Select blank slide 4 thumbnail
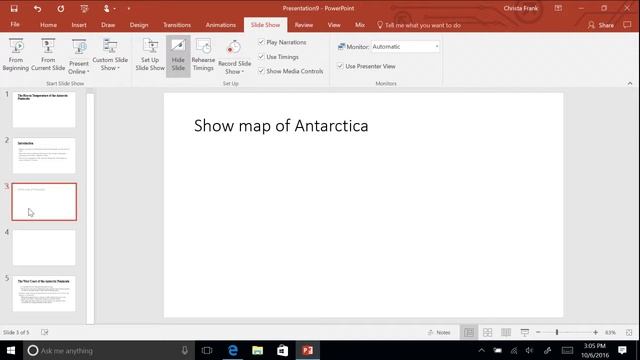The height and width of the screenshot is (360, 640). point(44,247)
